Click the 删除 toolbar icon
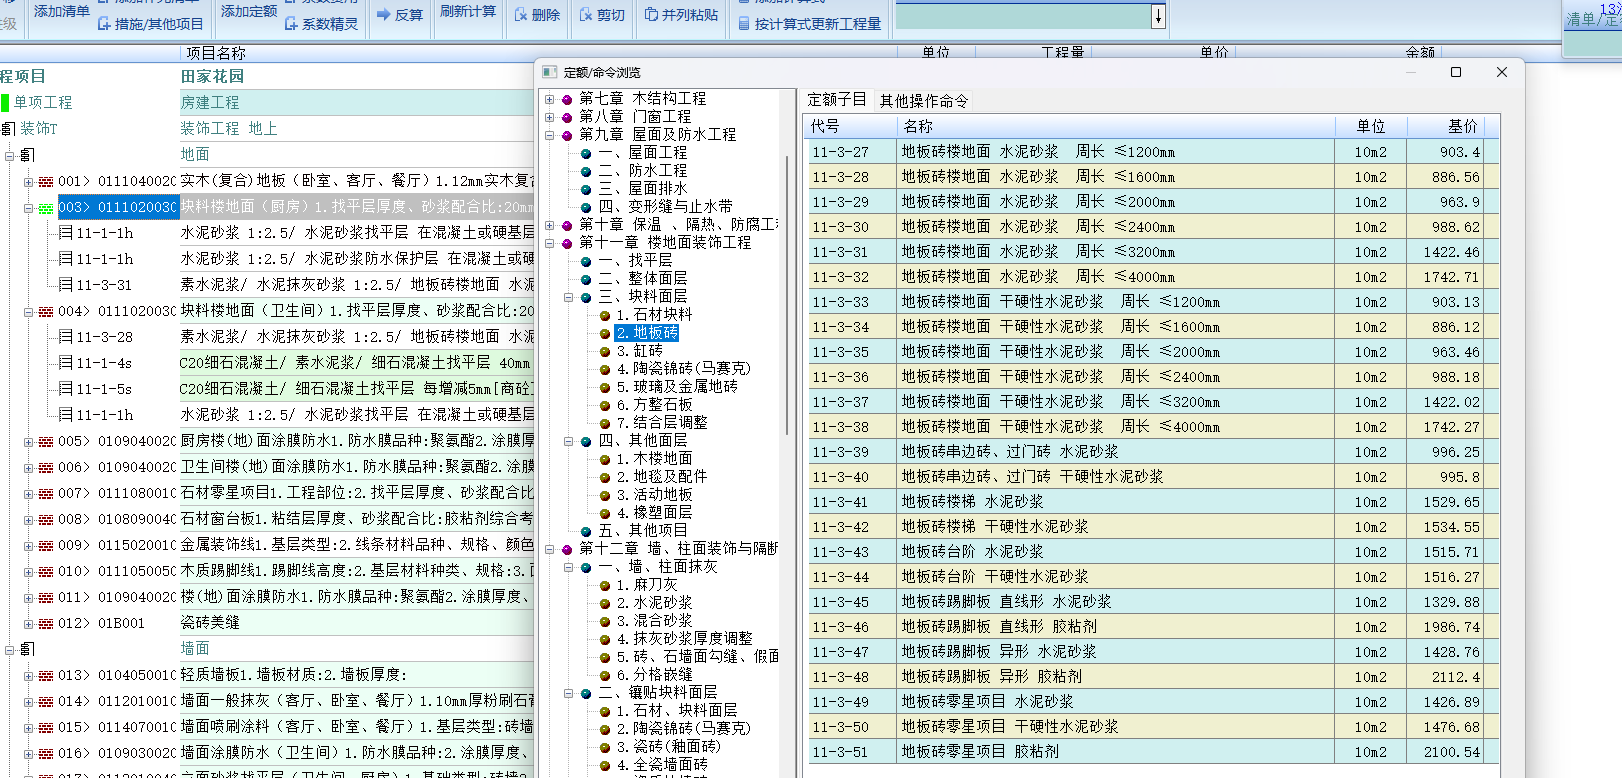The height and width of the screenshot is (778, 1622). pyautogui.click(x=521, y=15)
